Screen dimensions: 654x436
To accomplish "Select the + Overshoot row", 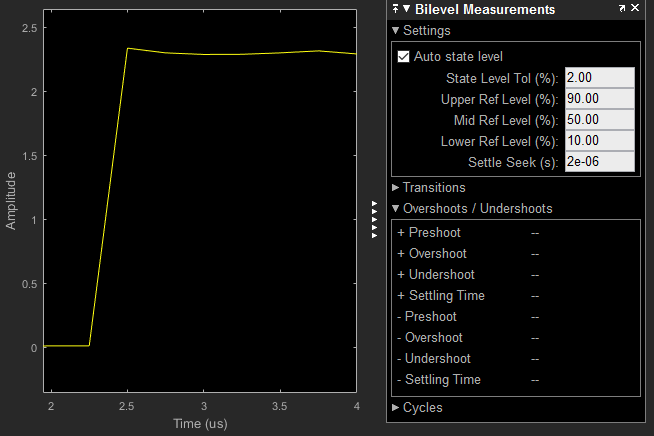I will click(516, 254).
